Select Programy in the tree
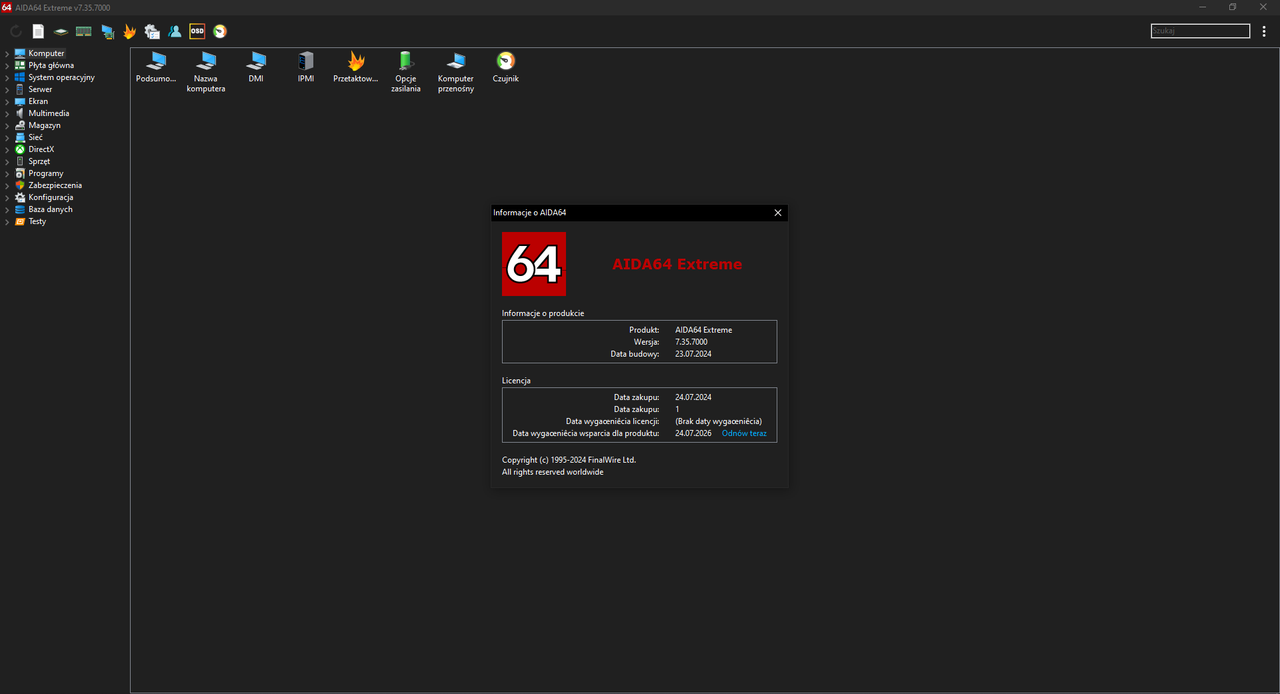 click(46, 173)
